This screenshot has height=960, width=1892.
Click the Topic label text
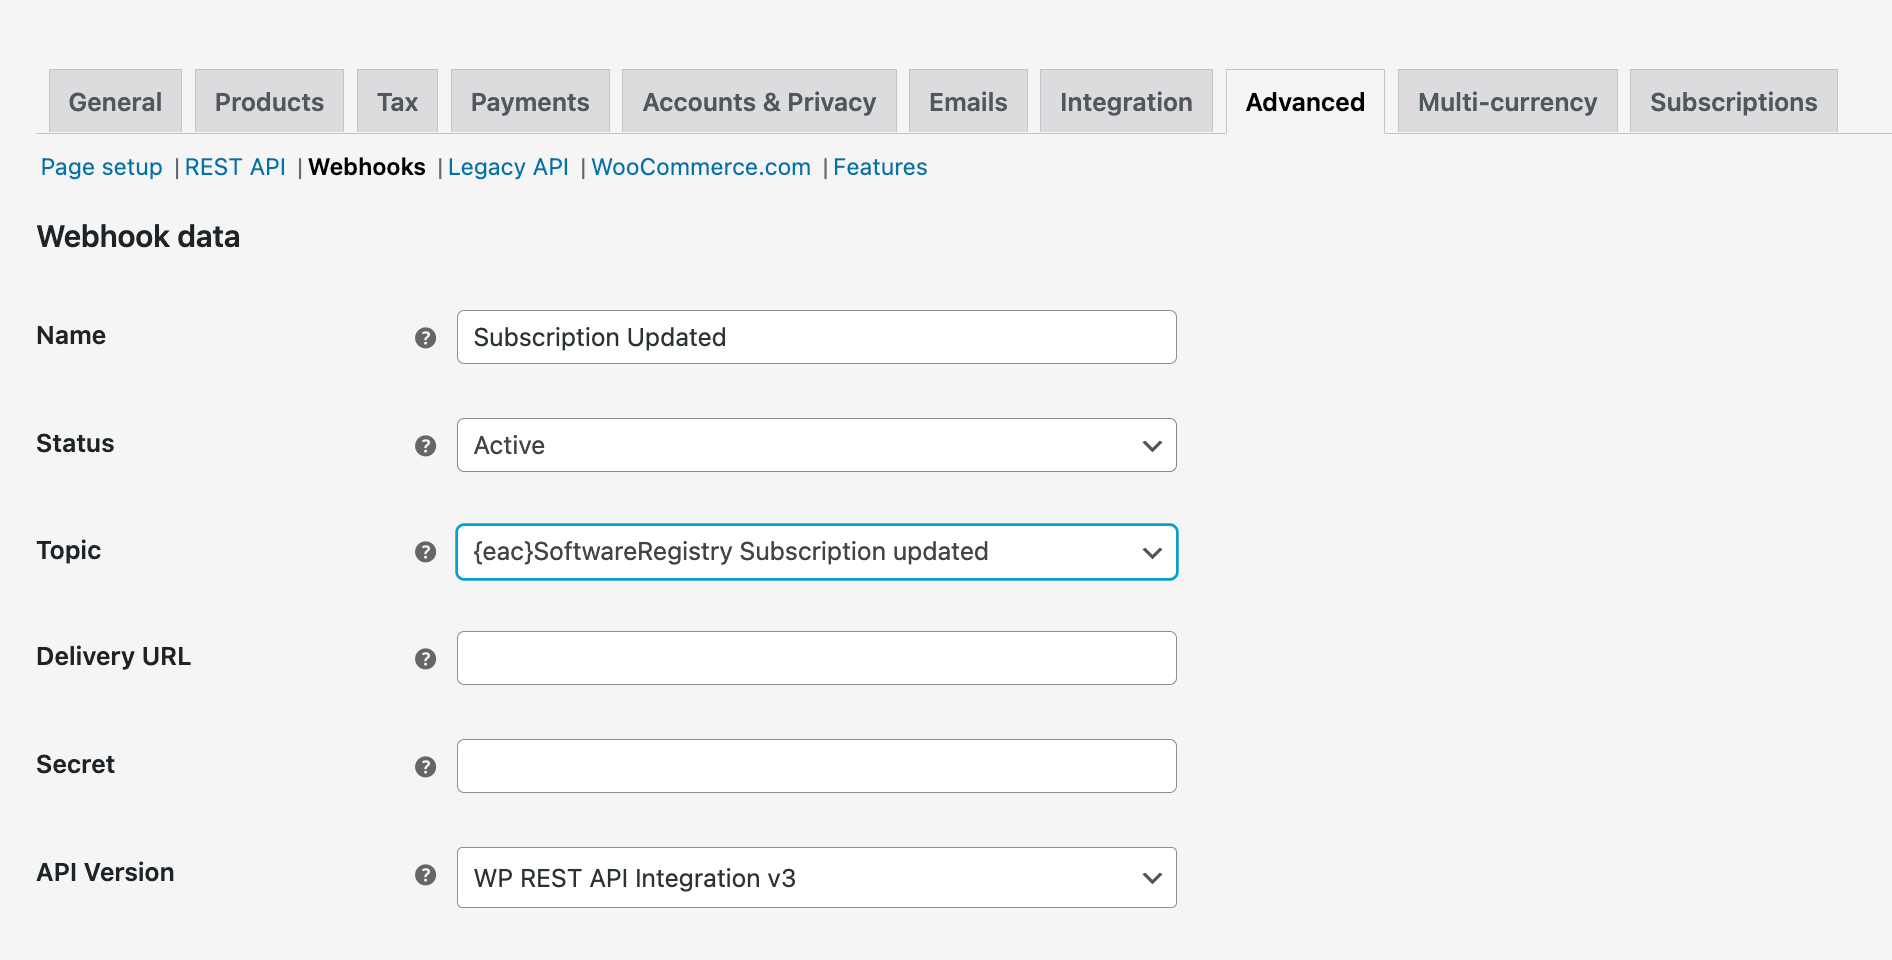(x=68, y=550)
